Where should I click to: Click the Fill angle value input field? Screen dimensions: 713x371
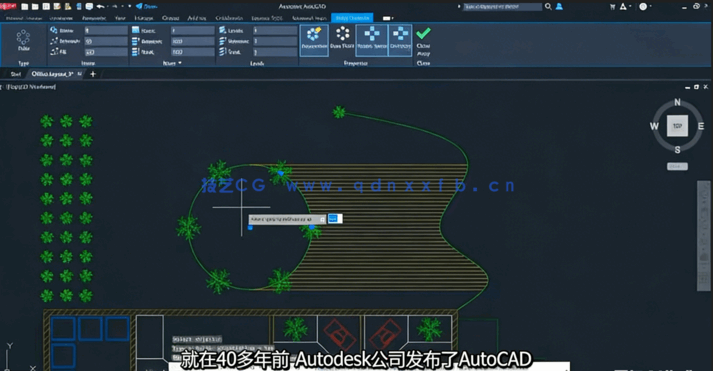tap(106, 52)
